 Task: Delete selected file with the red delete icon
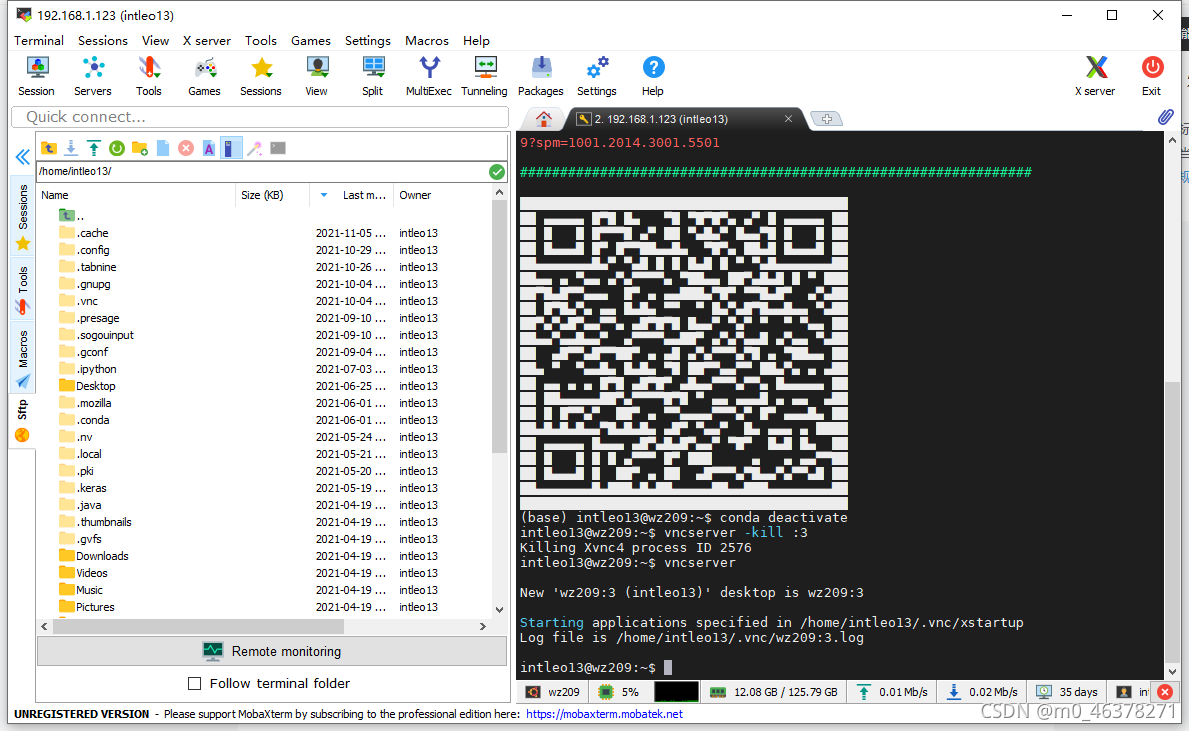click(x=186, y=148)
